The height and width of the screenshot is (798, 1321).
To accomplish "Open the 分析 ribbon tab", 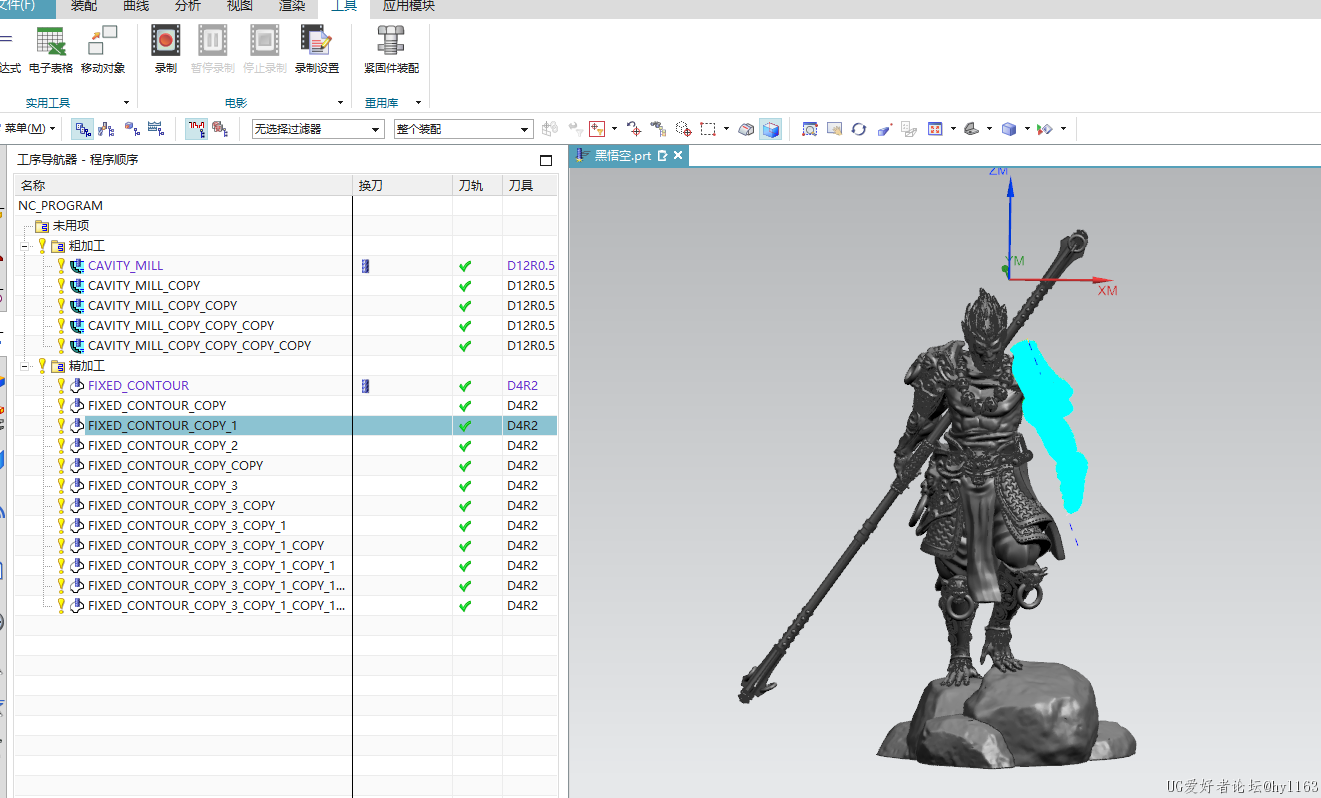I will 188,7.
